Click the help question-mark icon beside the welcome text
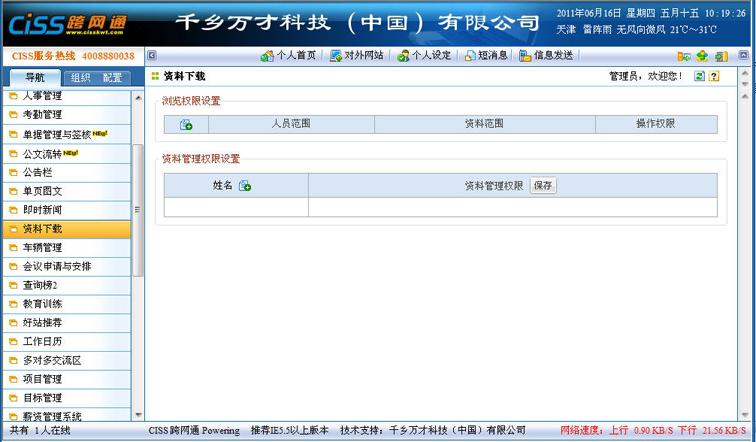The image size is (756, 442). click(x=700, y=76)
